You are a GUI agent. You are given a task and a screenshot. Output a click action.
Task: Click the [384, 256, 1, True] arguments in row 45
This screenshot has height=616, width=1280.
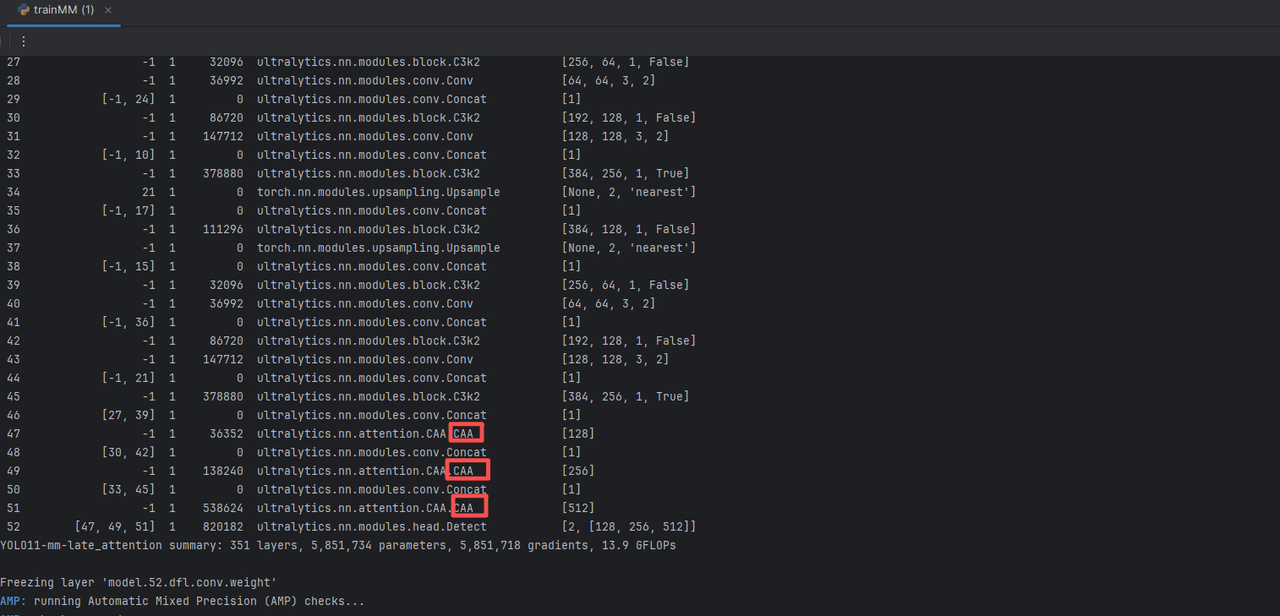[x=626, y=397]
